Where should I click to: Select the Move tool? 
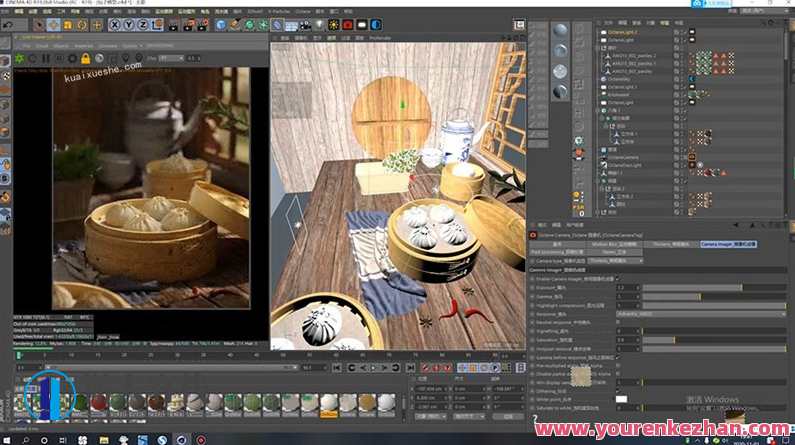click(53, 24)
